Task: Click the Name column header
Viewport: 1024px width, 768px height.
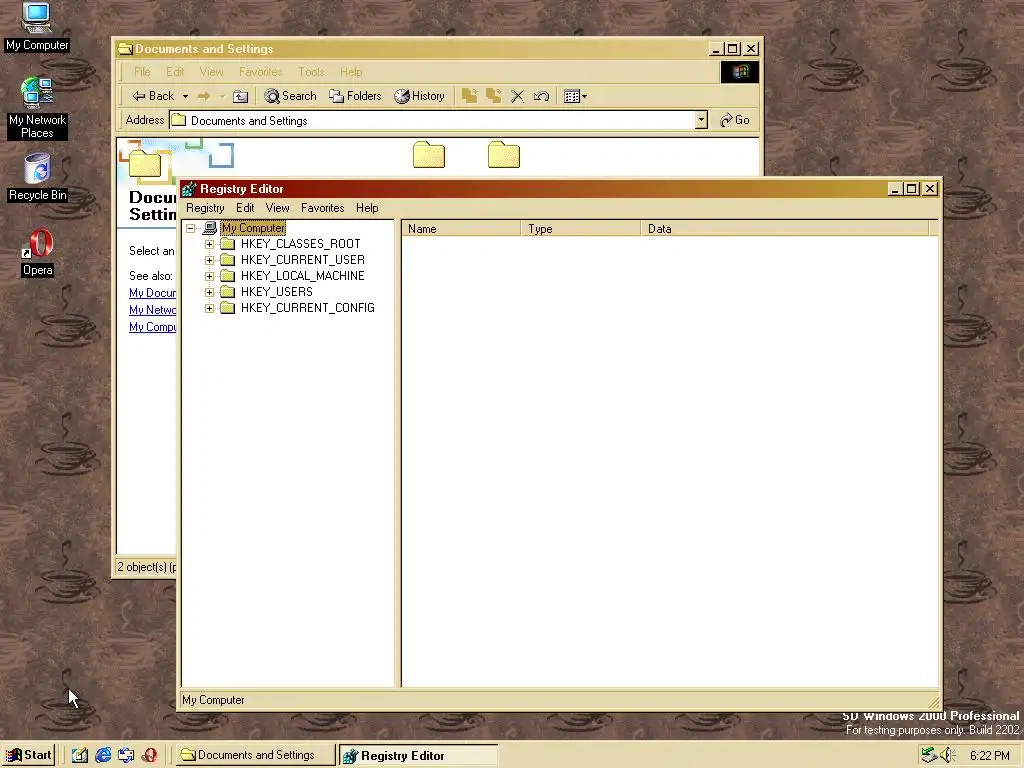Action: [461, 229]
